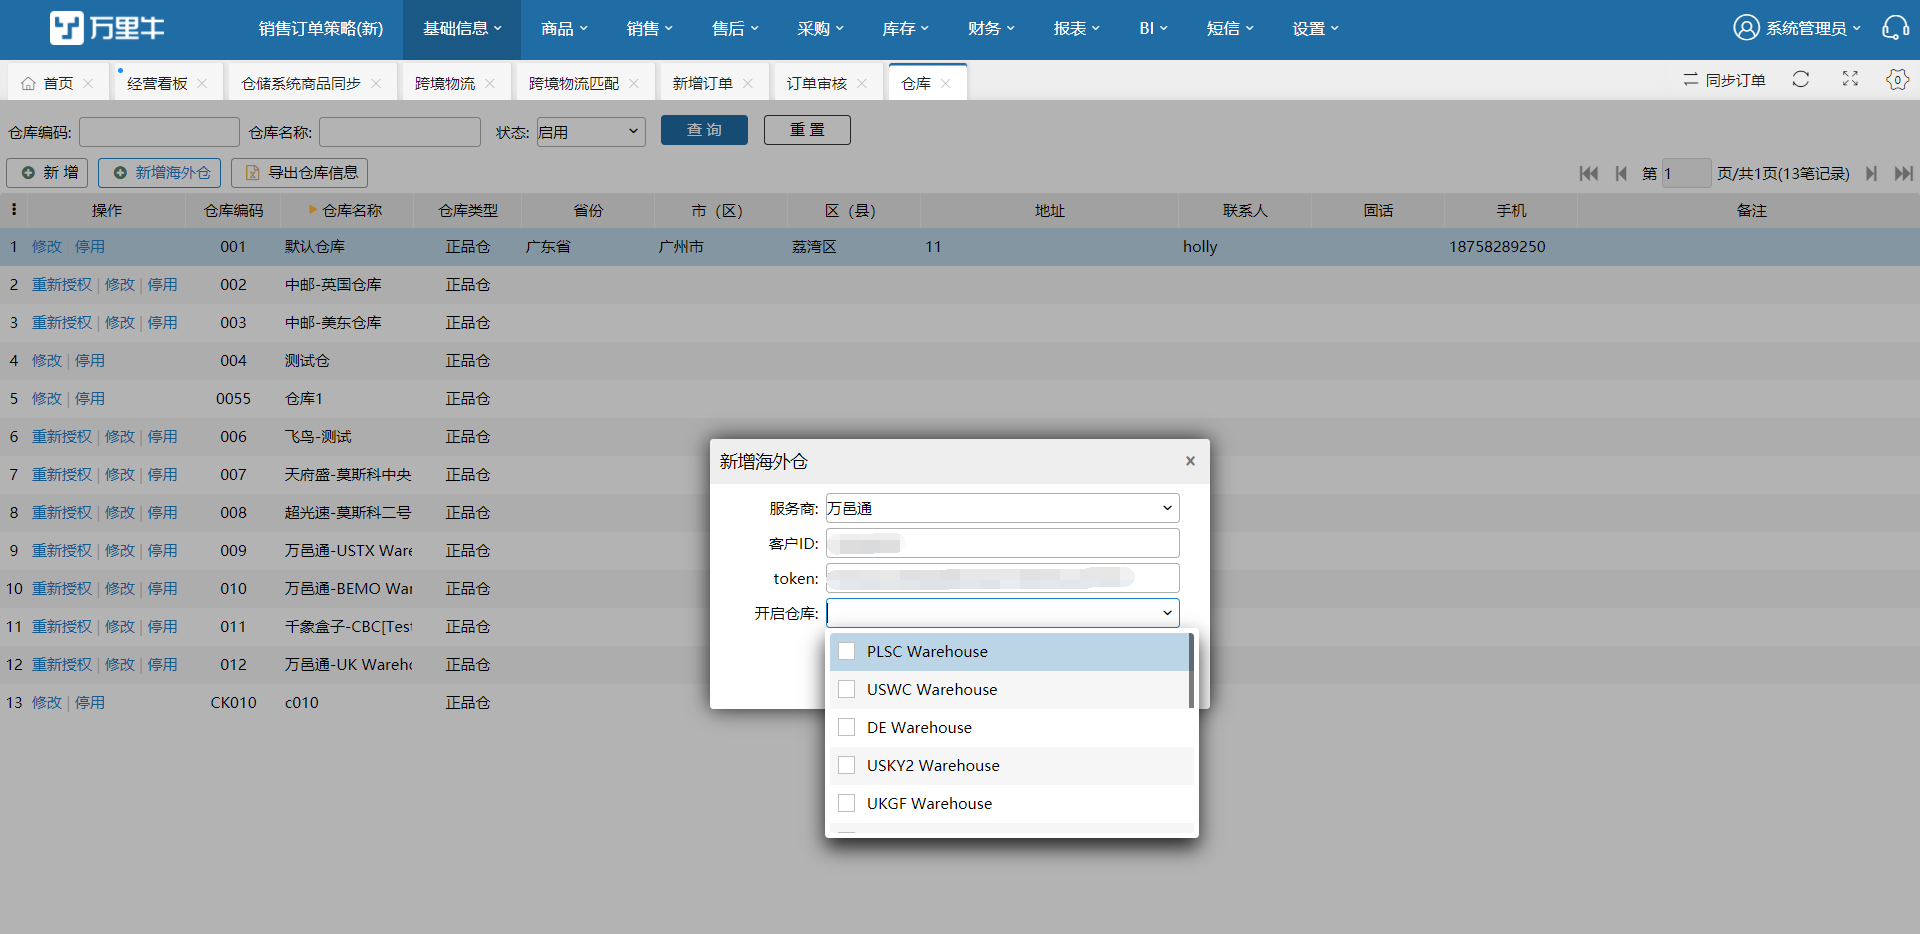1920x934 pixels.
Task: Click the refresh page icon
Action: click(1801, 79)
